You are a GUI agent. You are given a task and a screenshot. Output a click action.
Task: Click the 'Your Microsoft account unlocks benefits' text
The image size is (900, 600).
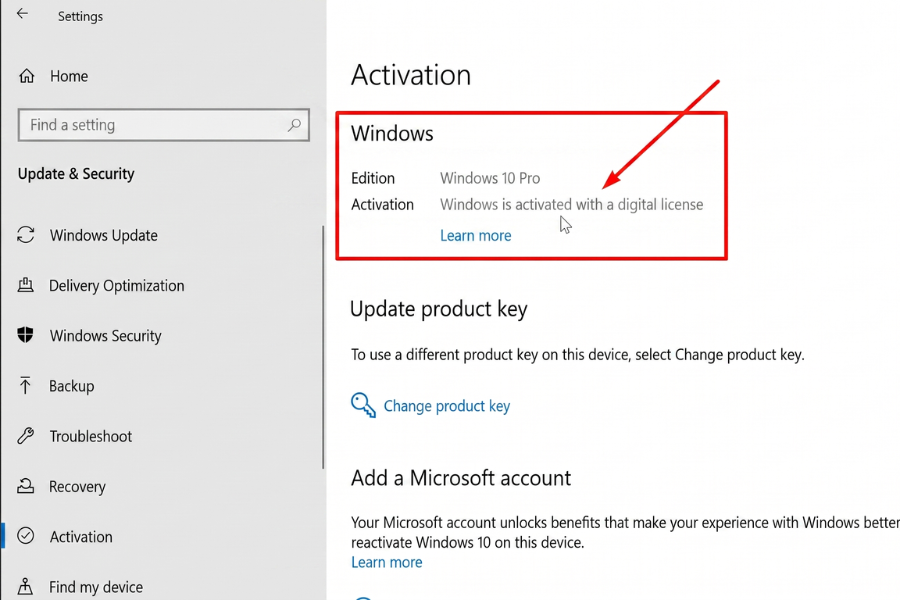pyautogui.click(x=625, y=532)
